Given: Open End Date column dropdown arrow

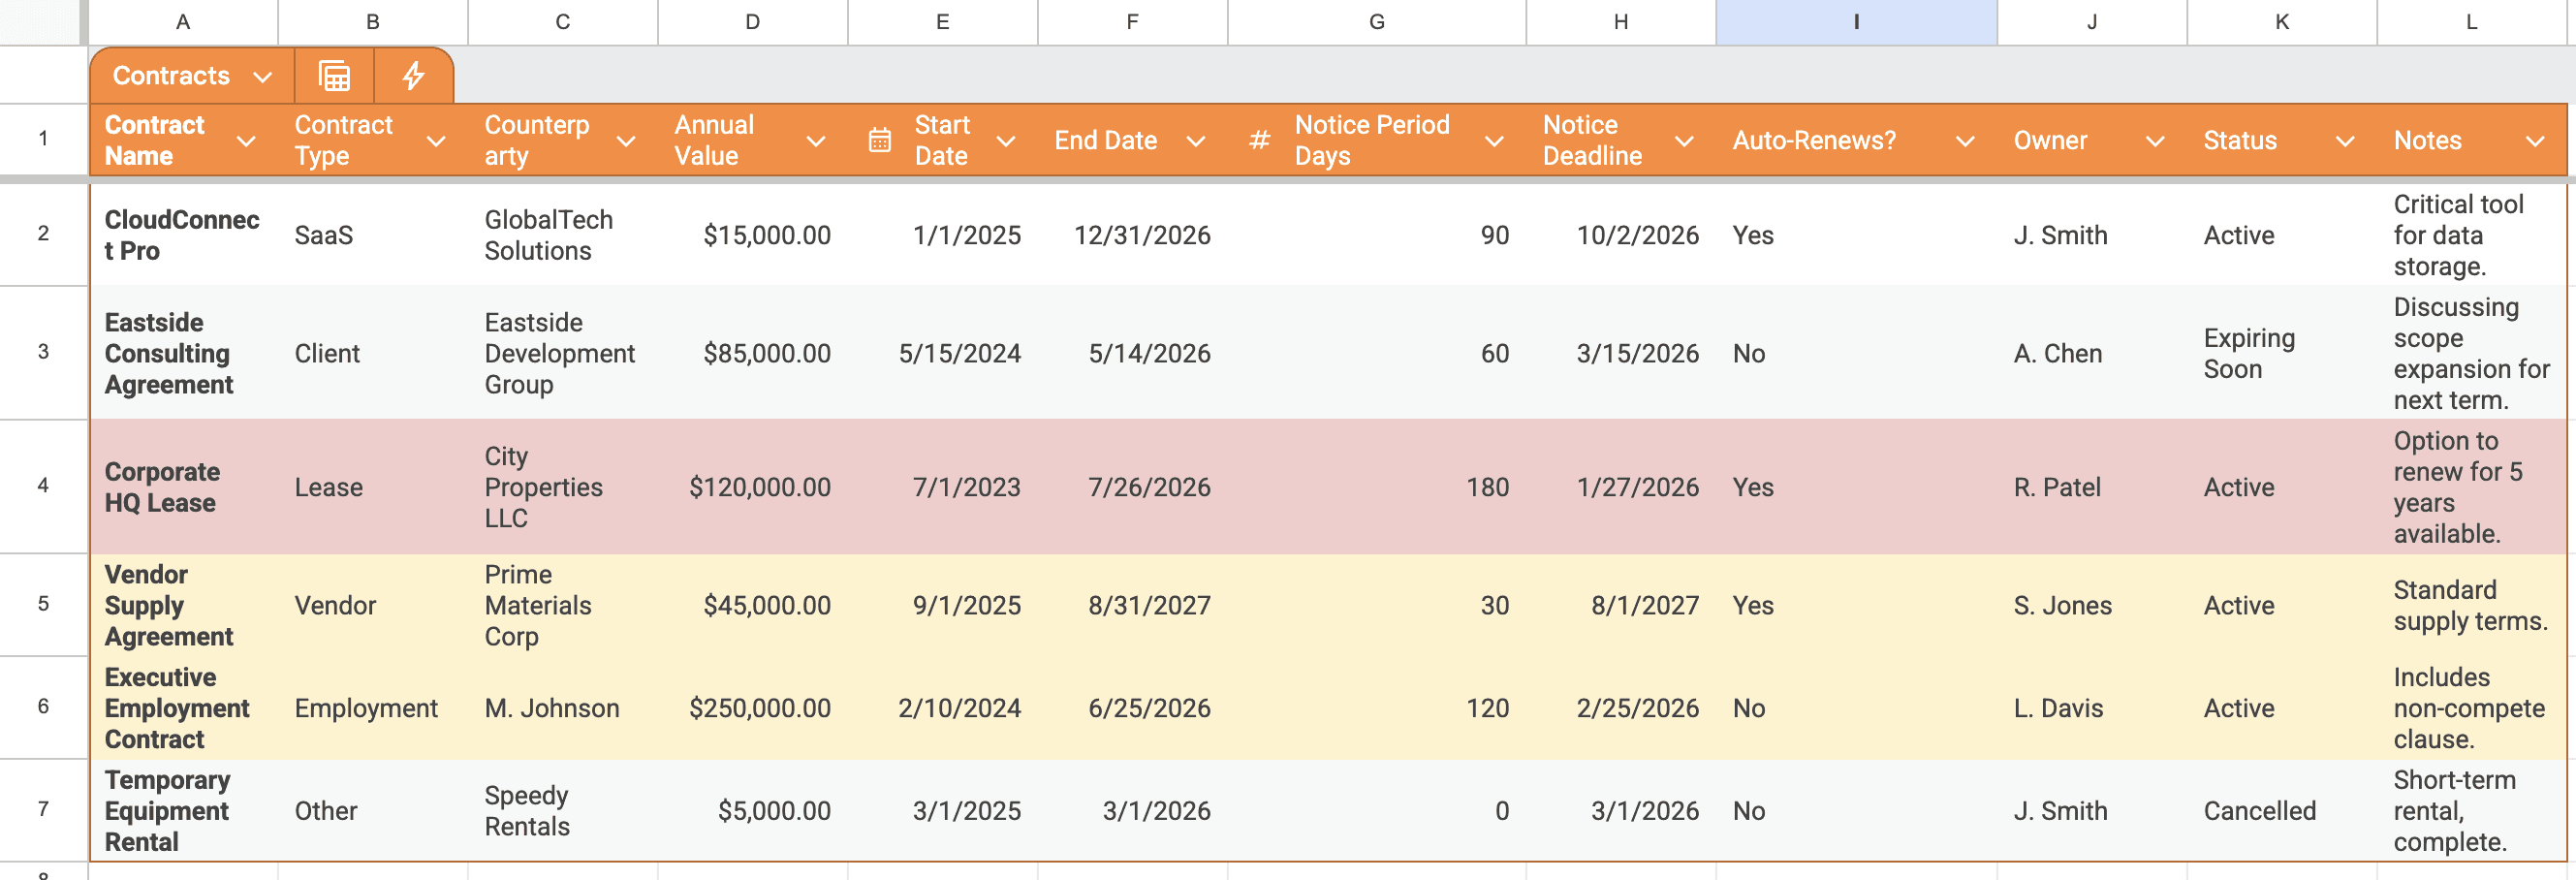Looking at the screenshot, I should [1195, 141].
